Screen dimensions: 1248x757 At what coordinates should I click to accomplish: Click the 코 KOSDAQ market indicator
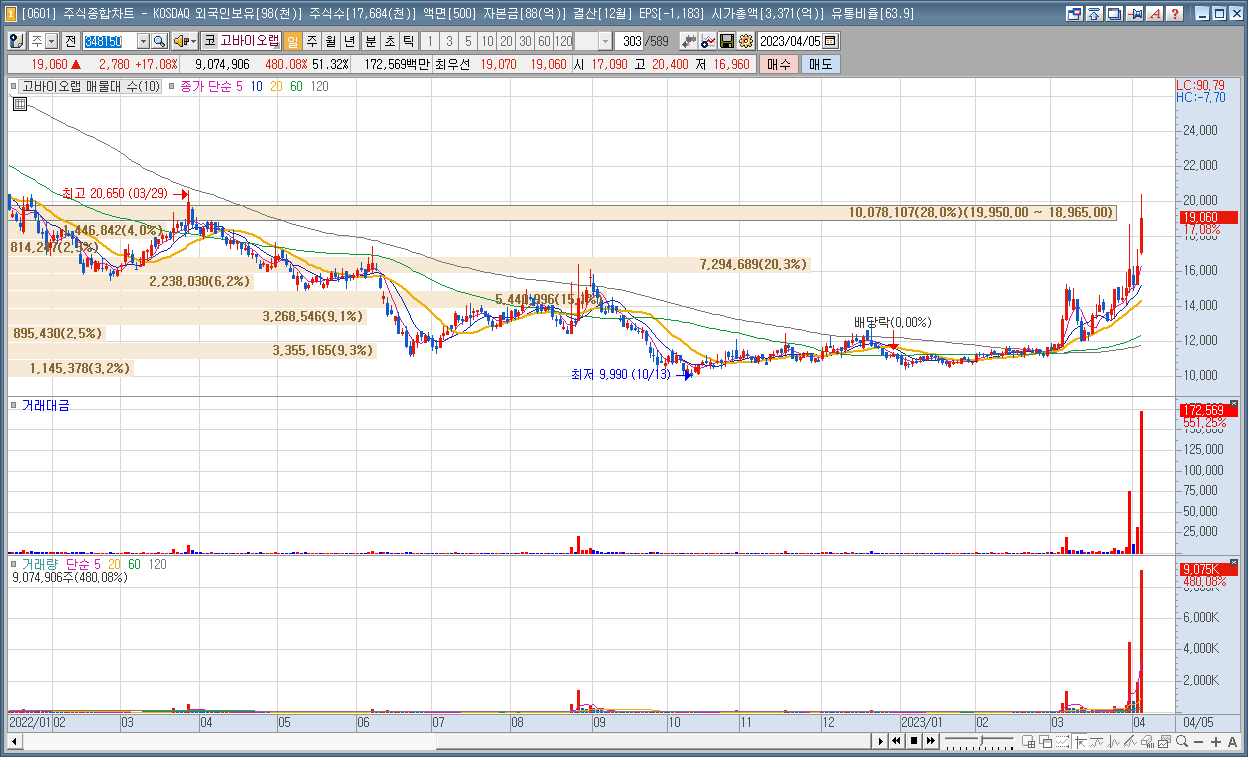(x=210, y=41)
